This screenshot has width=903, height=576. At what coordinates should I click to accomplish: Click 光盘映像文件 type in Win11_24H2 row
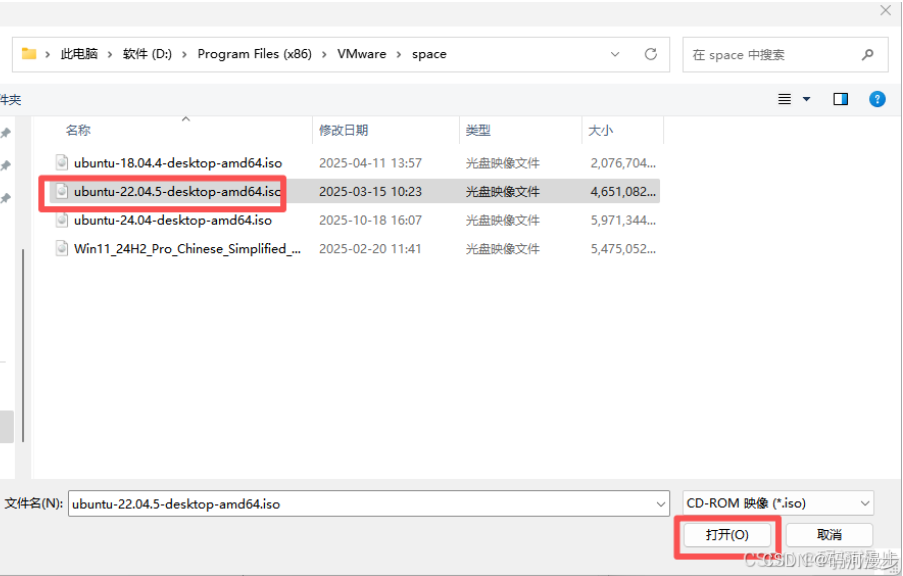click(503, 249)
